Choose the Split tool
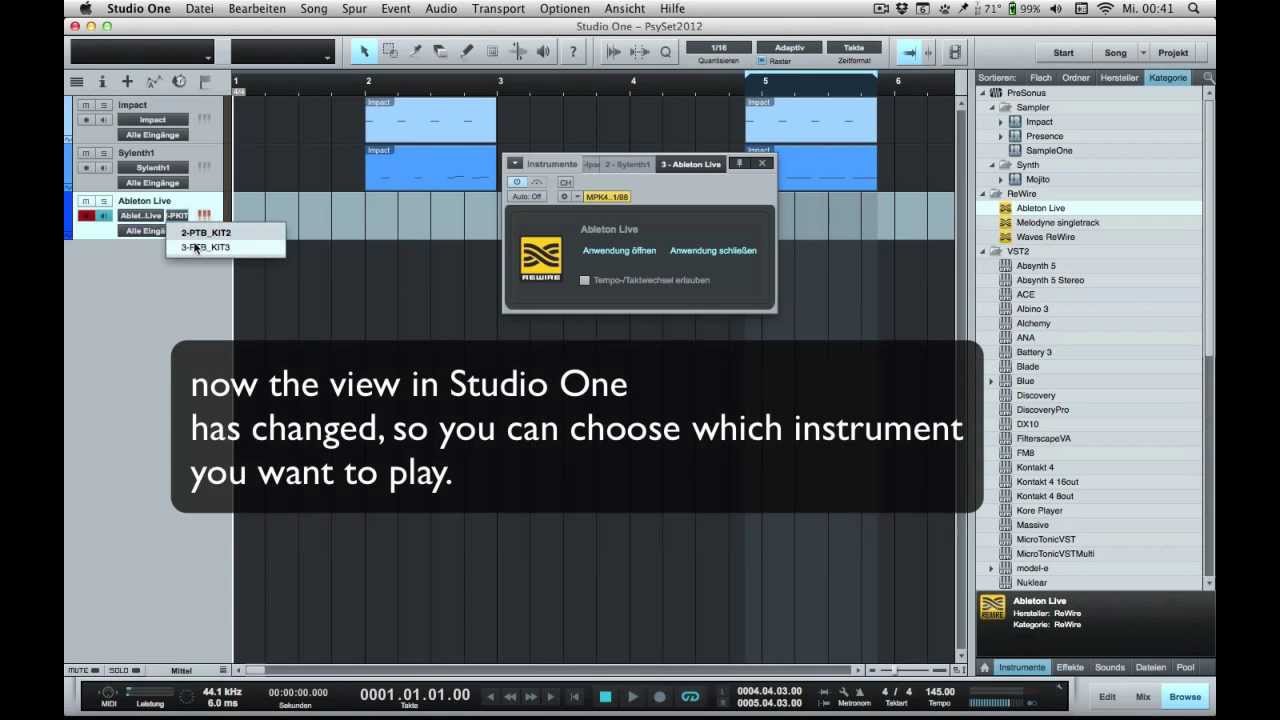Screen dimensions: 1280x720 click(x=415, y=52)
